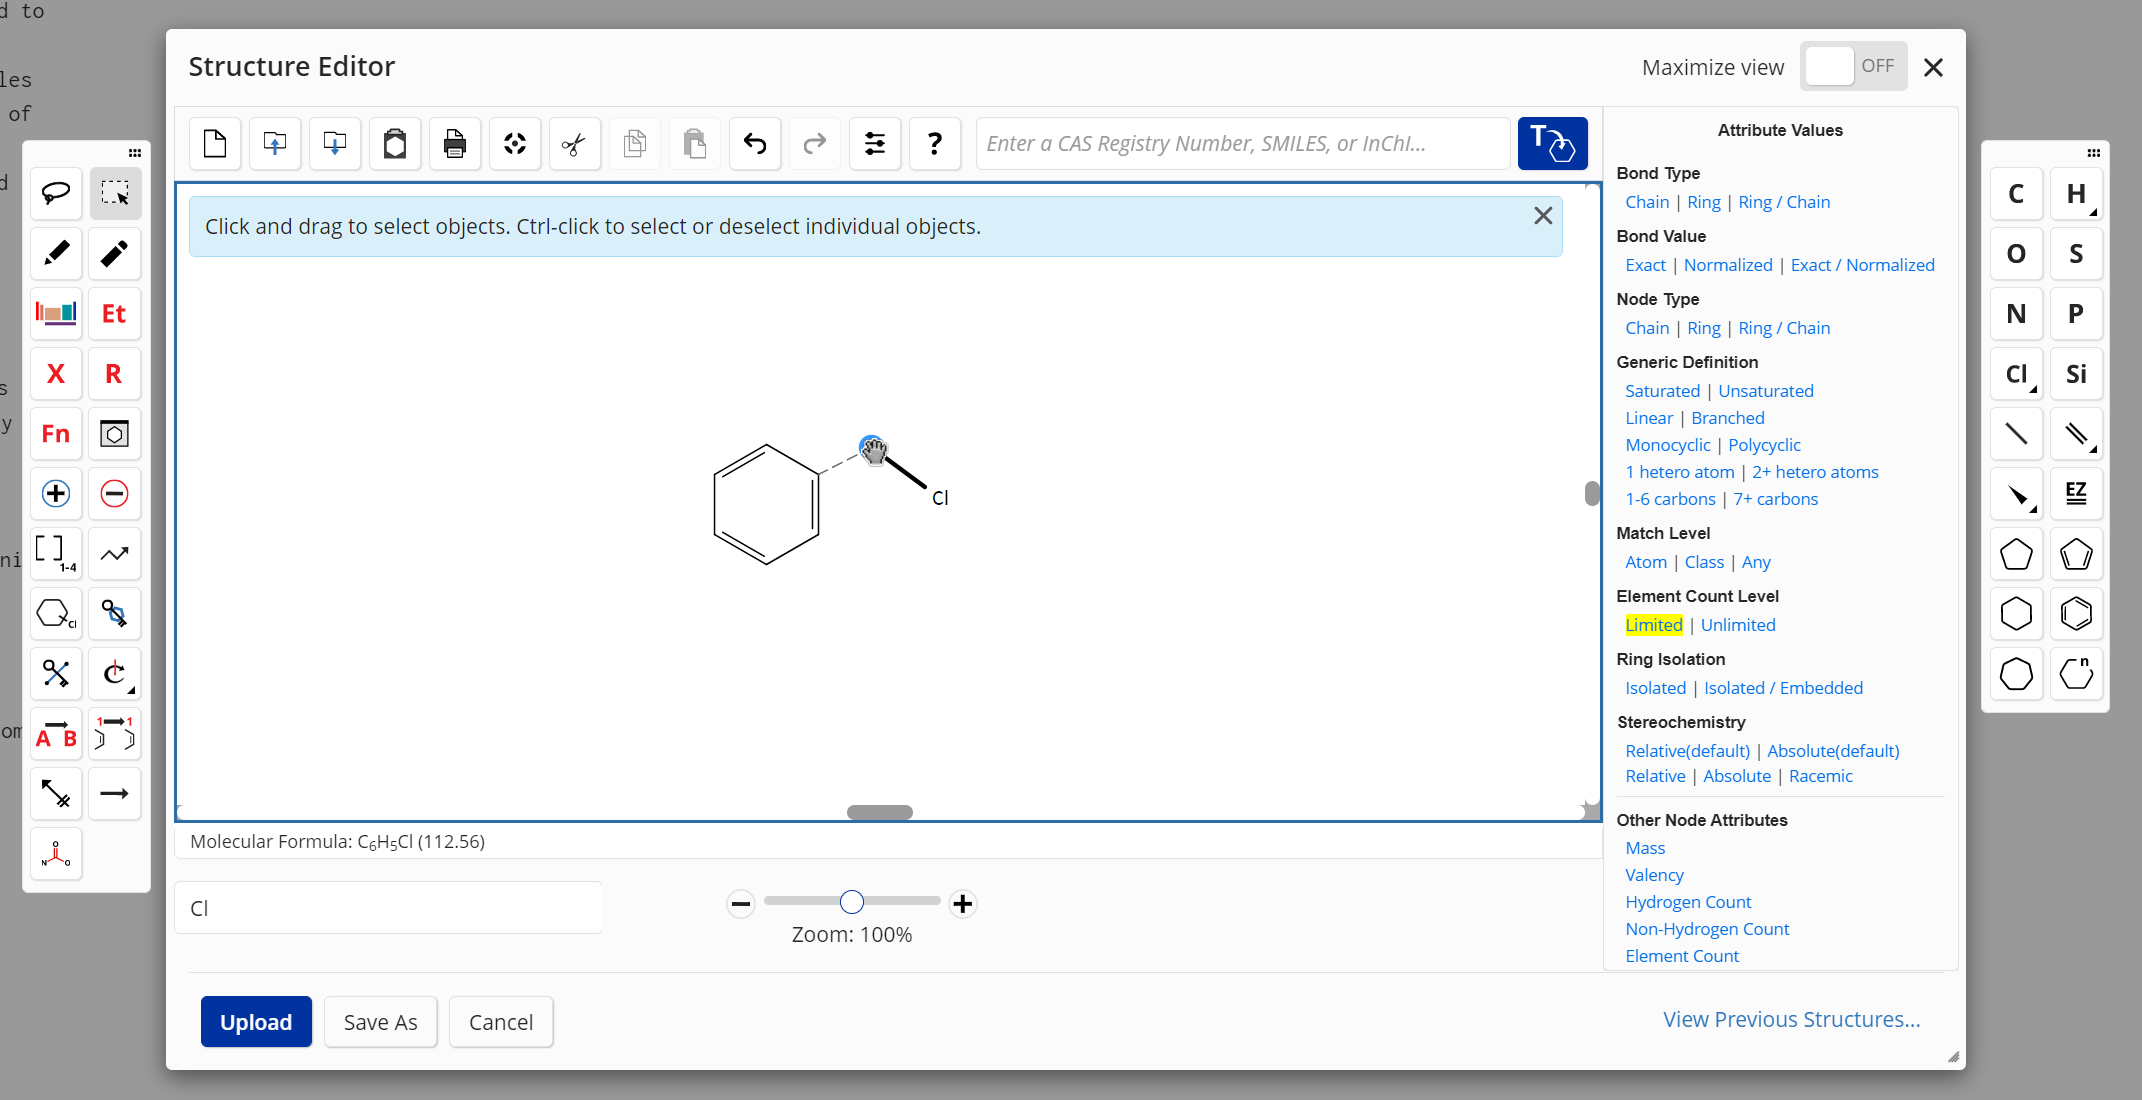2142x1100 pixels.
Task: Select the variable ring size template
Action: pos(2076,674)
